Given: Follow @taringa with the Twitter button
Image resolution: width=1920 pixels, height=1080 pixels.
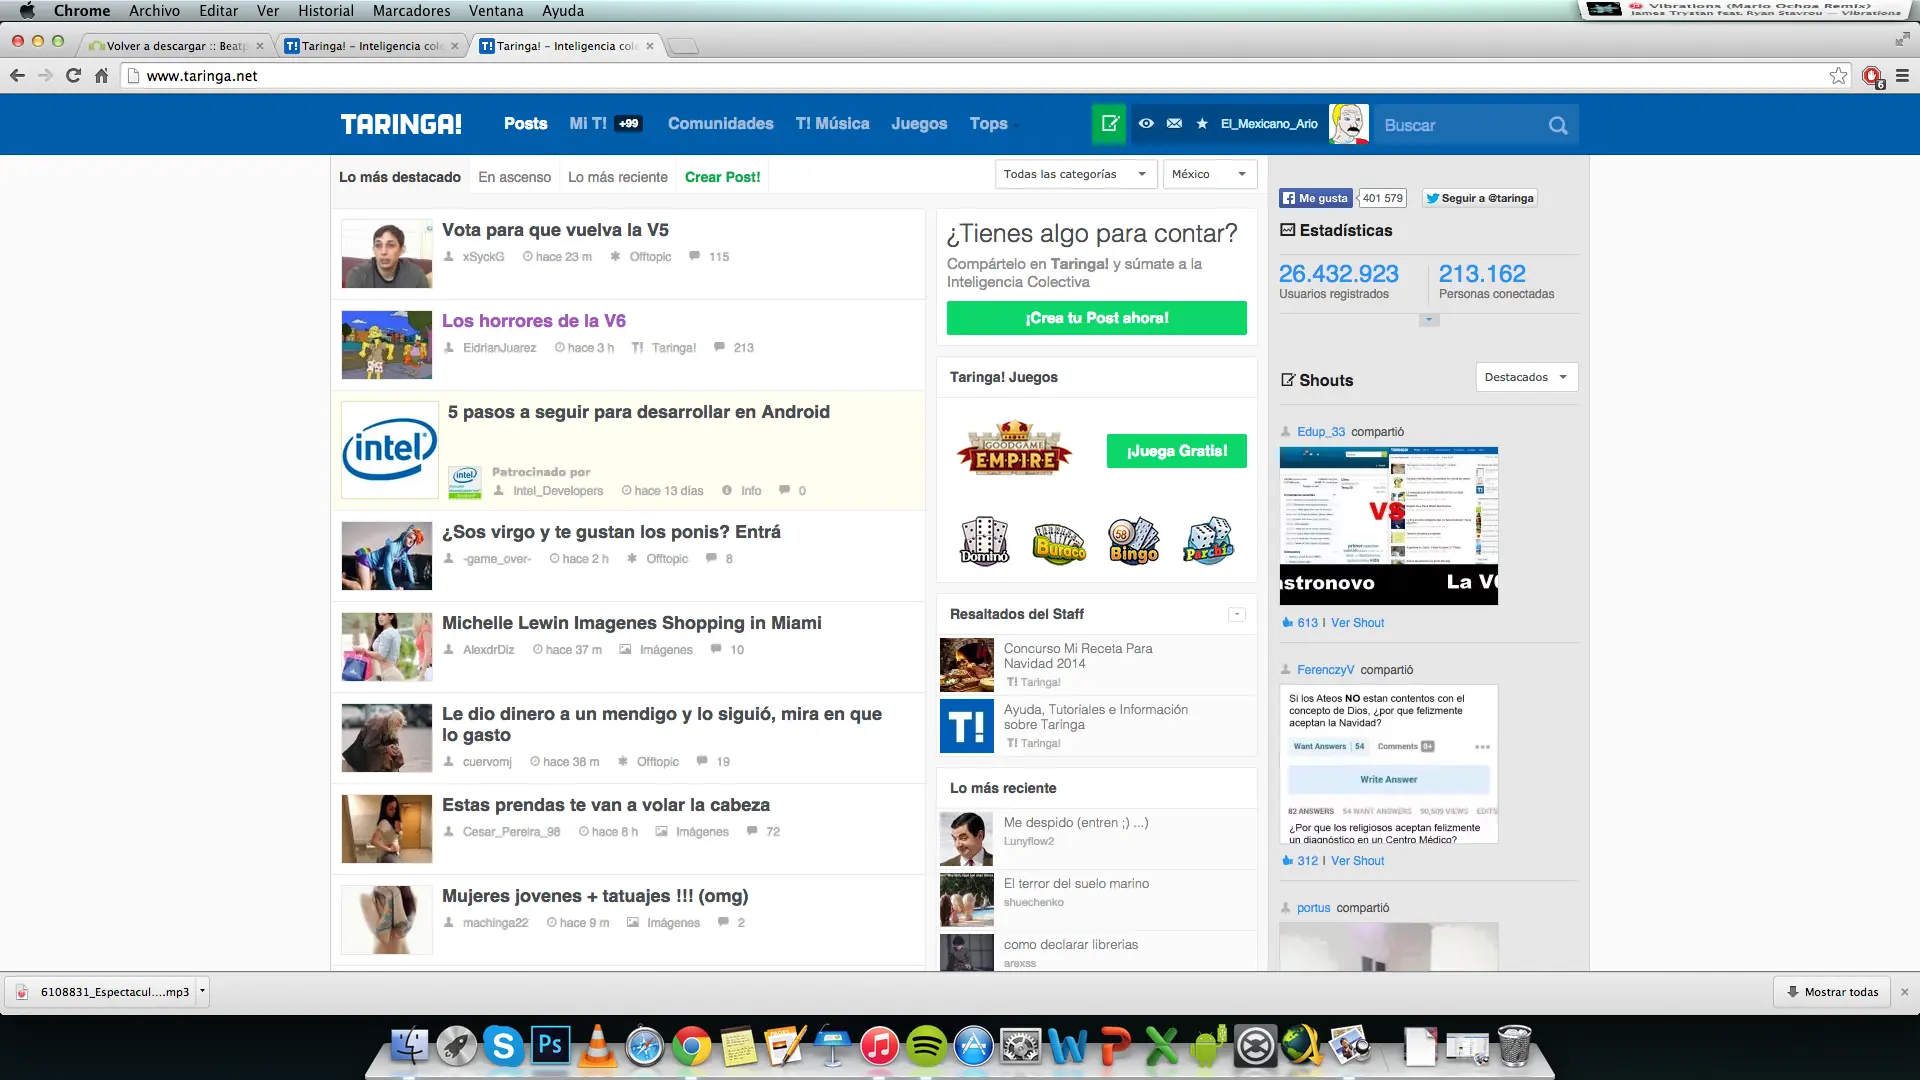Looking at the screenshot, I should point(1480,198).
